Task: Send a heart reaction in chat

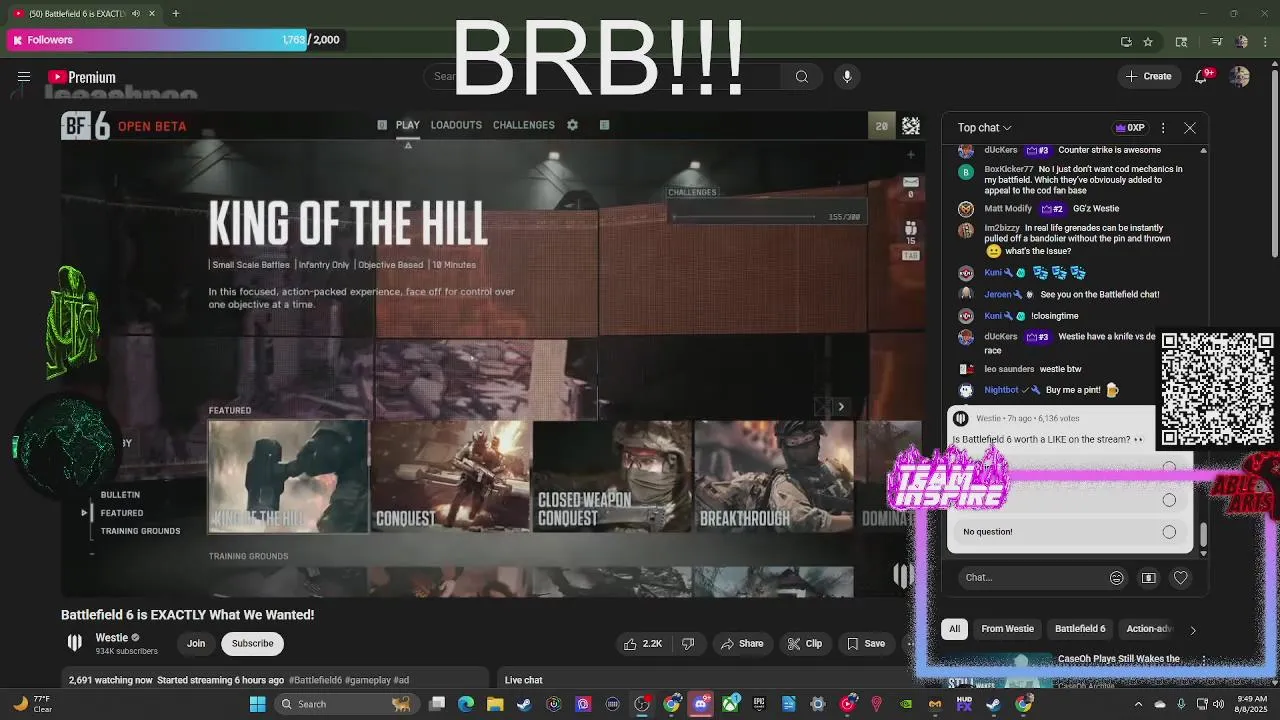Action: pos(1181,577)
